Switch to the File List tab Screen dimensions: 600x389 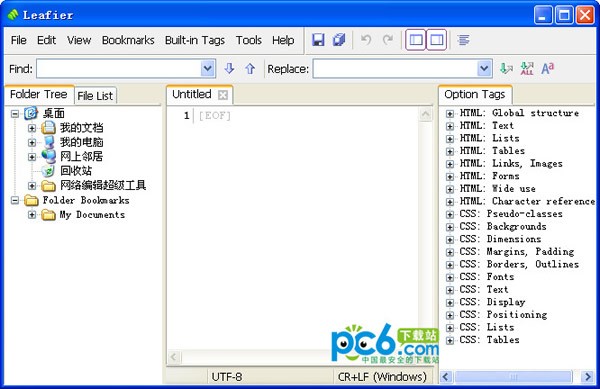pos(95,96)
